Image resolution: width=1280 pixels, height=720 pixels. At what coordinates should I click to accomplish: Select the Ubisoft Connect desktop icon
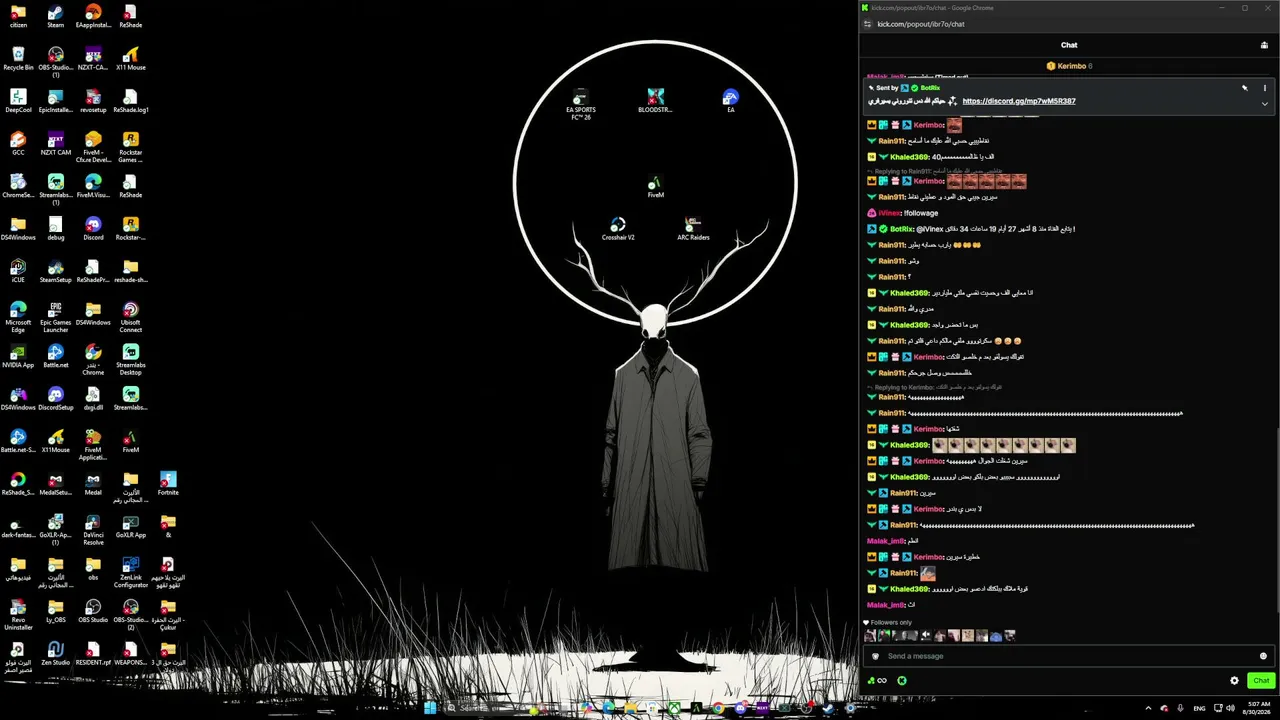coord(130,318)
